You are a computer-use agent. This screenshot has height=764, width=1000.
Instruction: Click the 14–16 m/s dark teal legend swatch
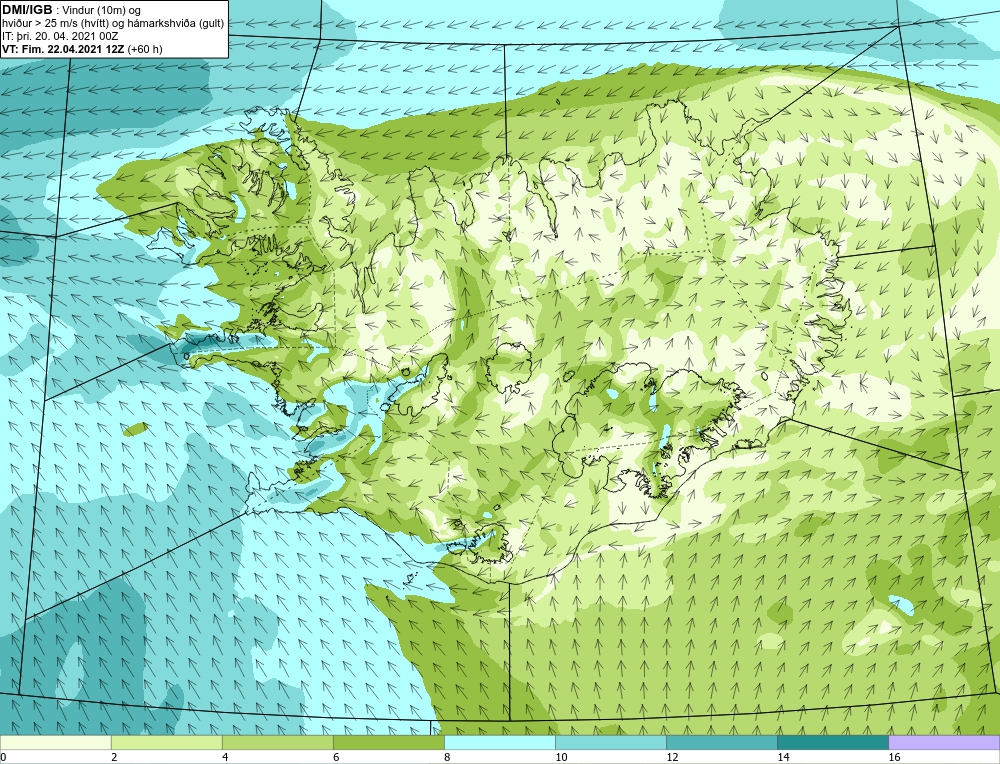832,742
